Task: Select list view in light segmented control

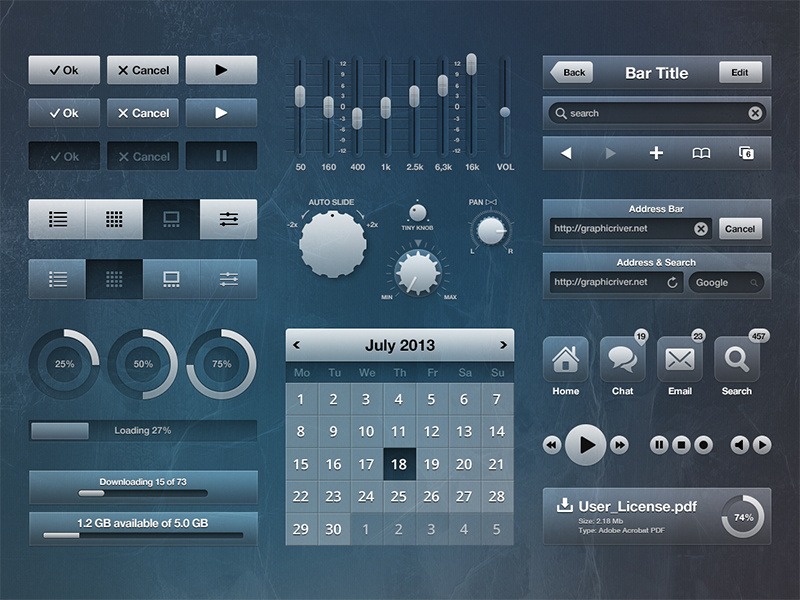Action: click(57, 219)
